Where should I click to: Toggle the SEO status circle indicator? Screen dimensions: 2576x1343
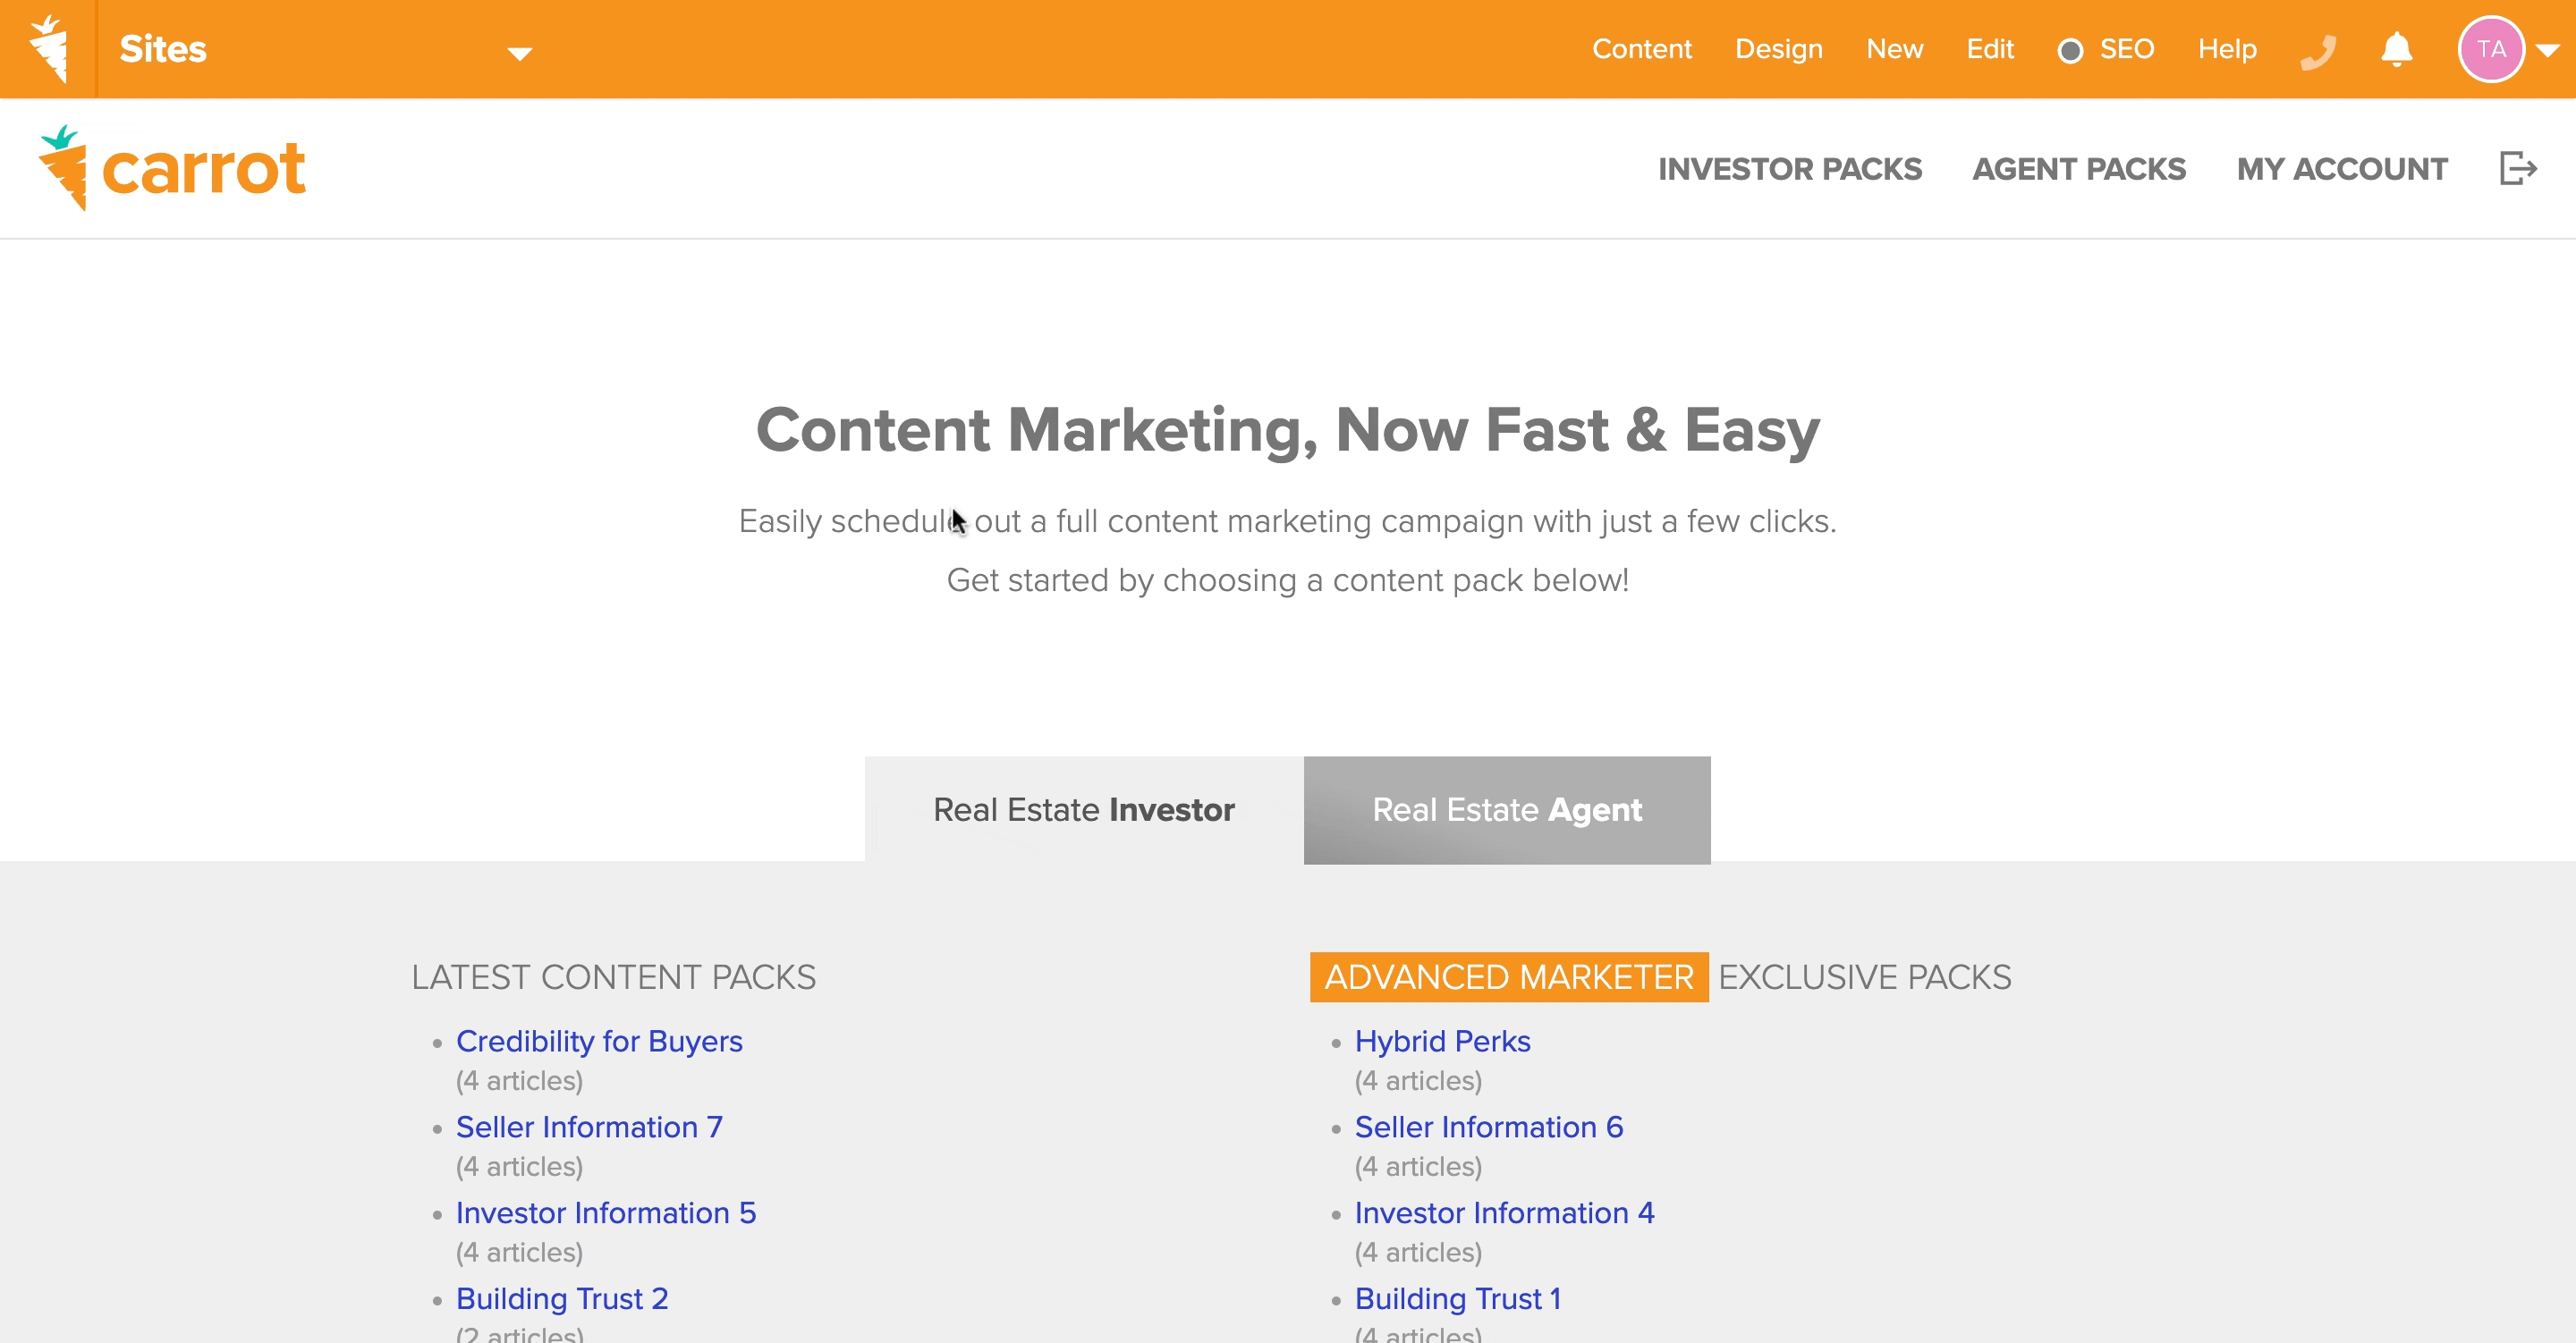click(2070, 50)
